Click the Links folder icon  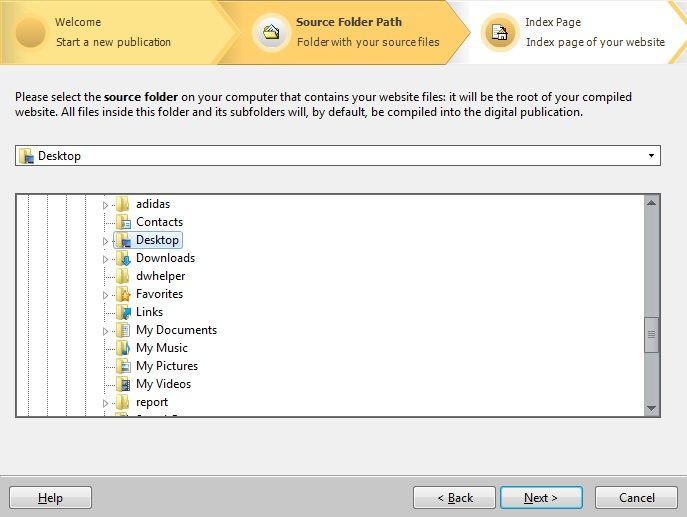pos(123,312)
